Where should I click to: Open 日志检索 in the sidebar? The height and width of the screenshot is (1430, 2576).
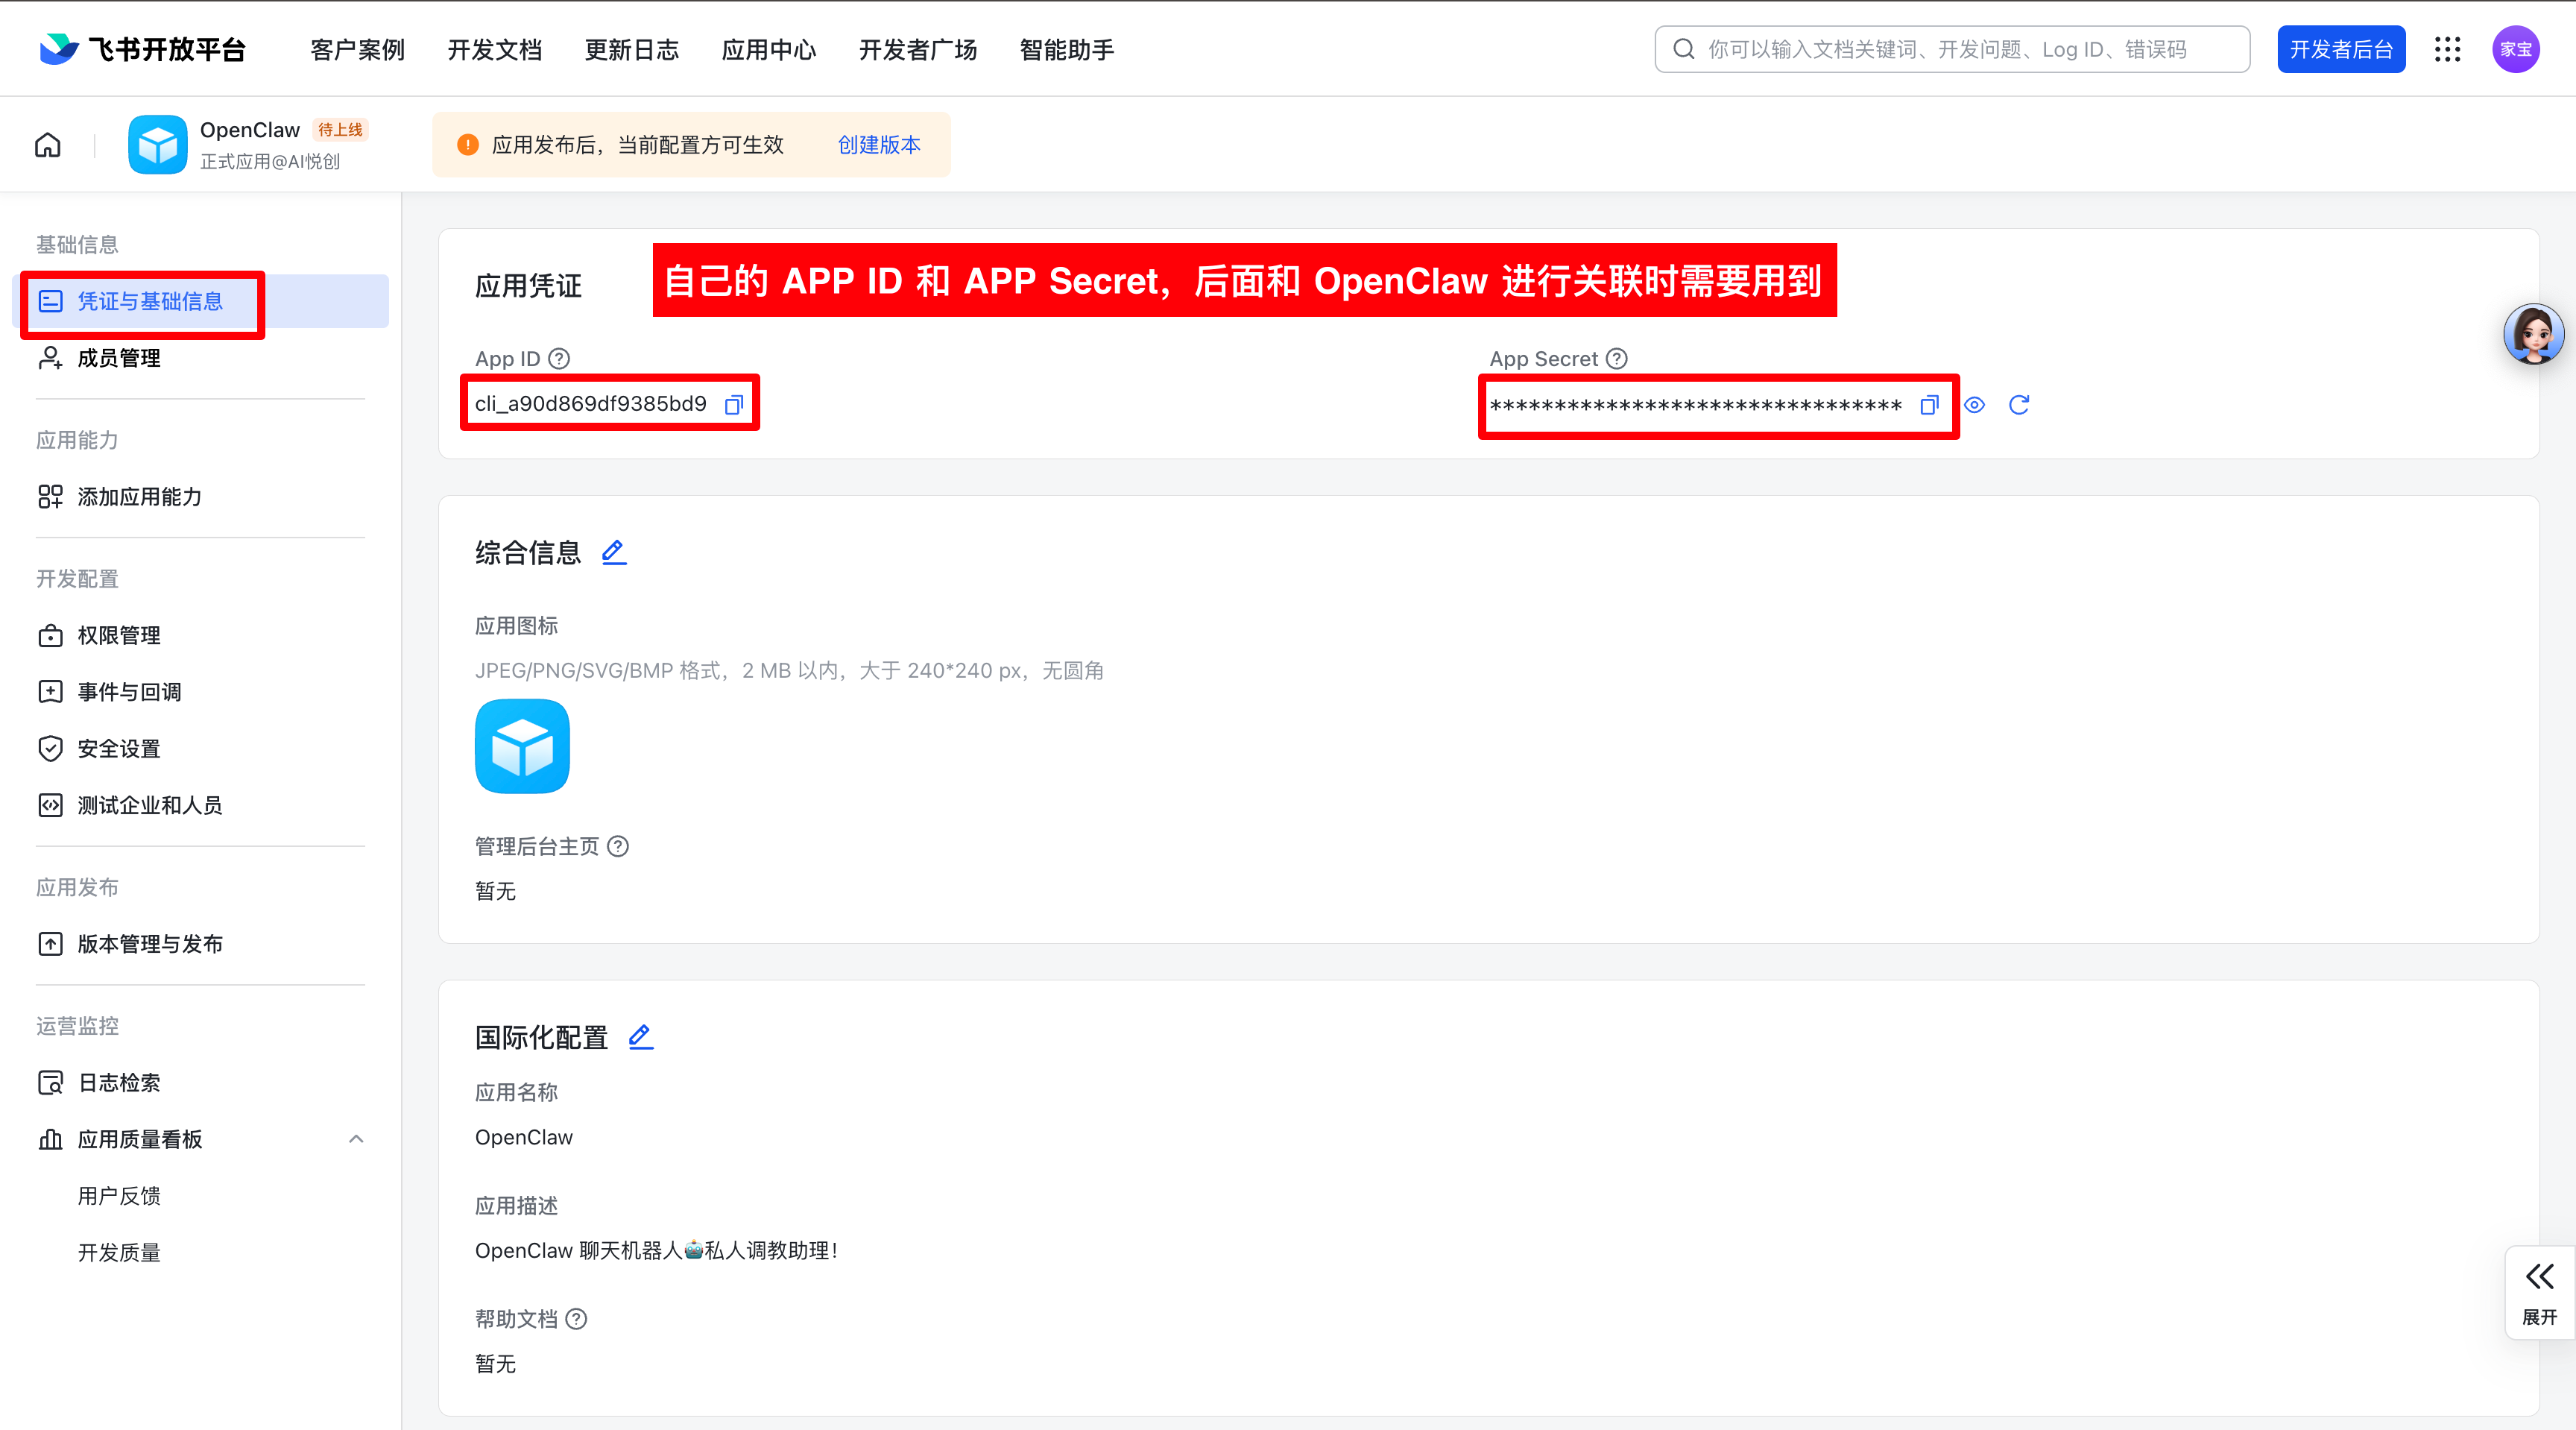201,1083
